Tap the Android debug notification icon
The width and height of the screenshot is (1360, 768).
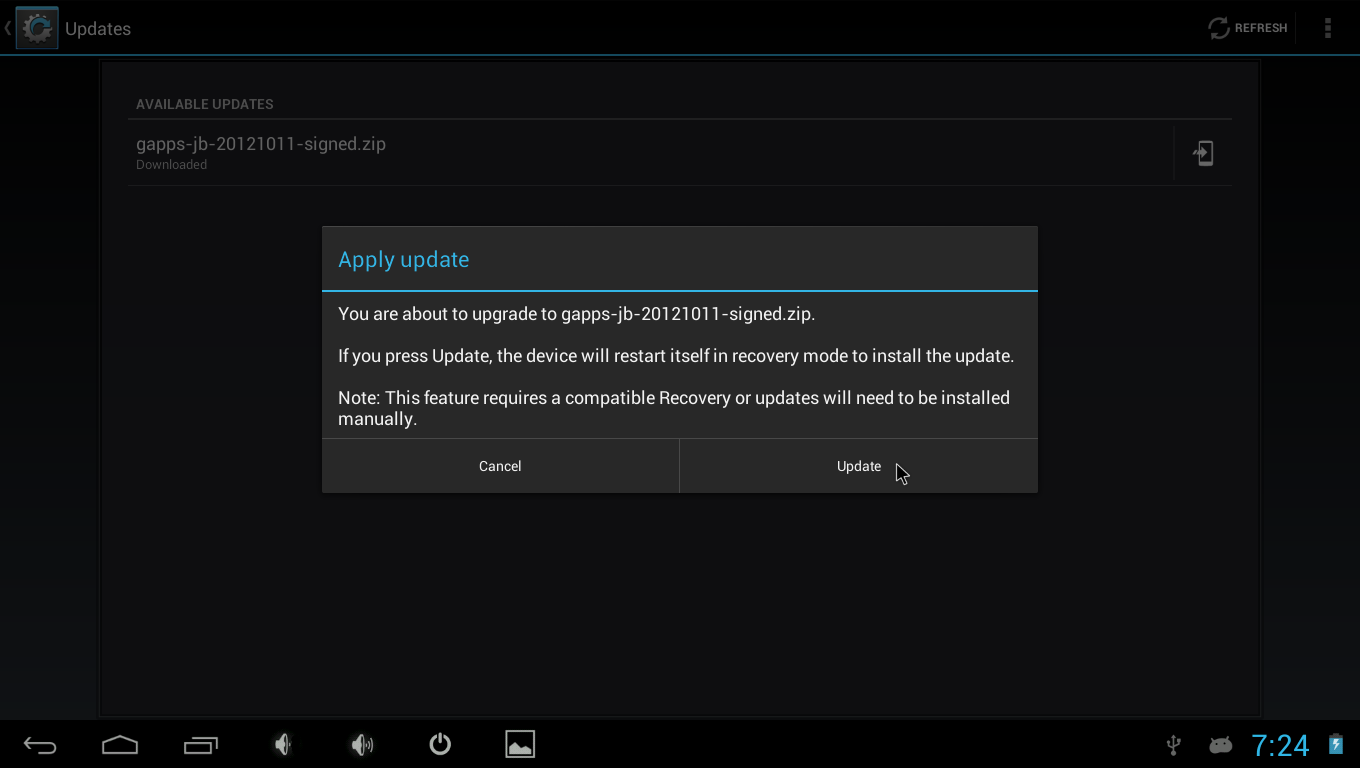(x=1220, y=744)
